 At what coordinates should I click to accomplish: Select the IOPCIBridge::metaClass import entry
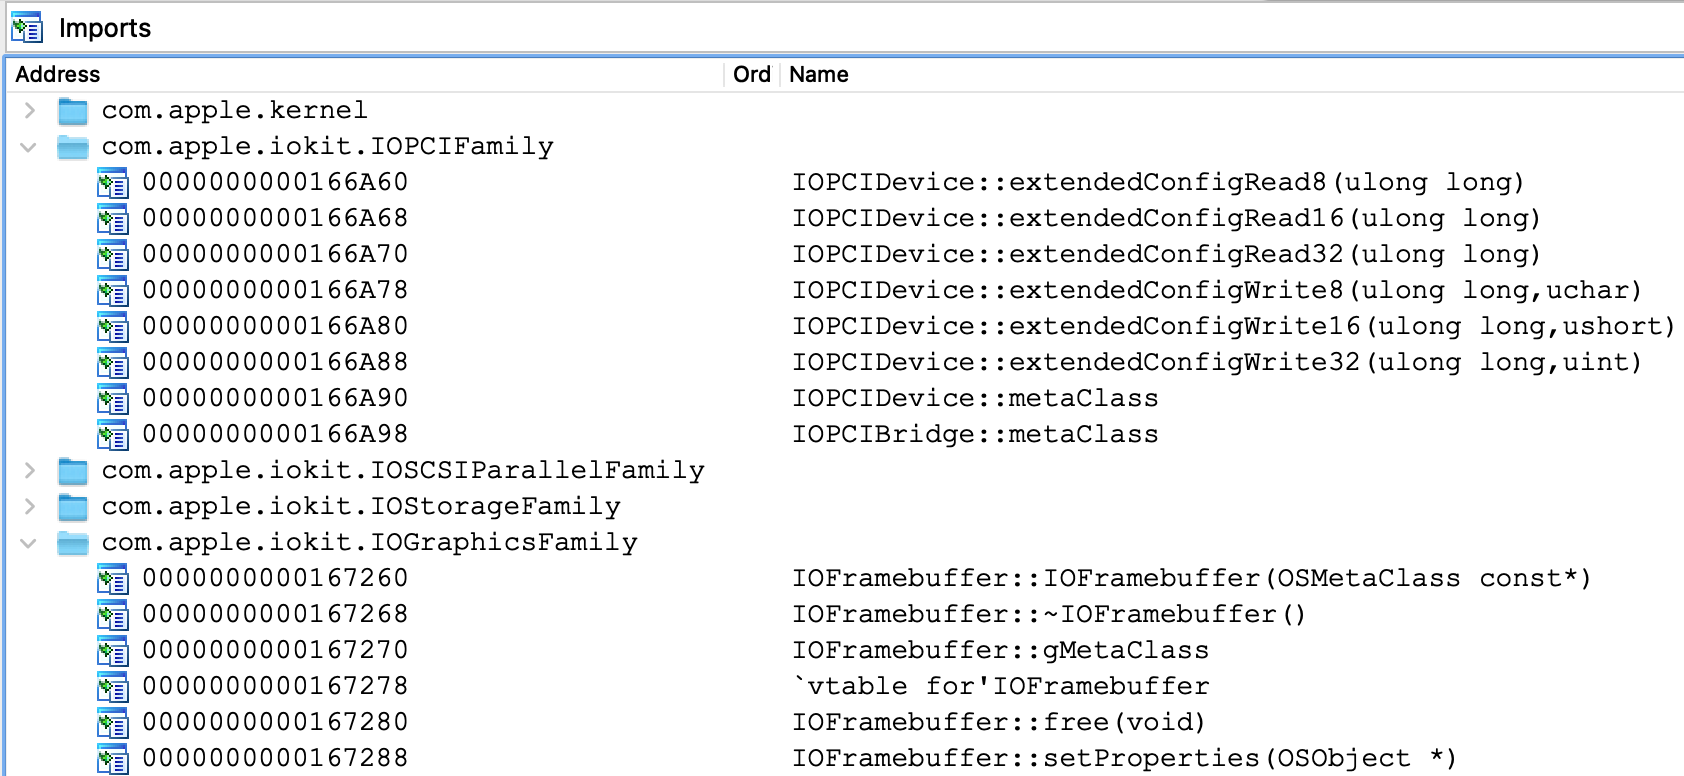(x=975, y=434)
